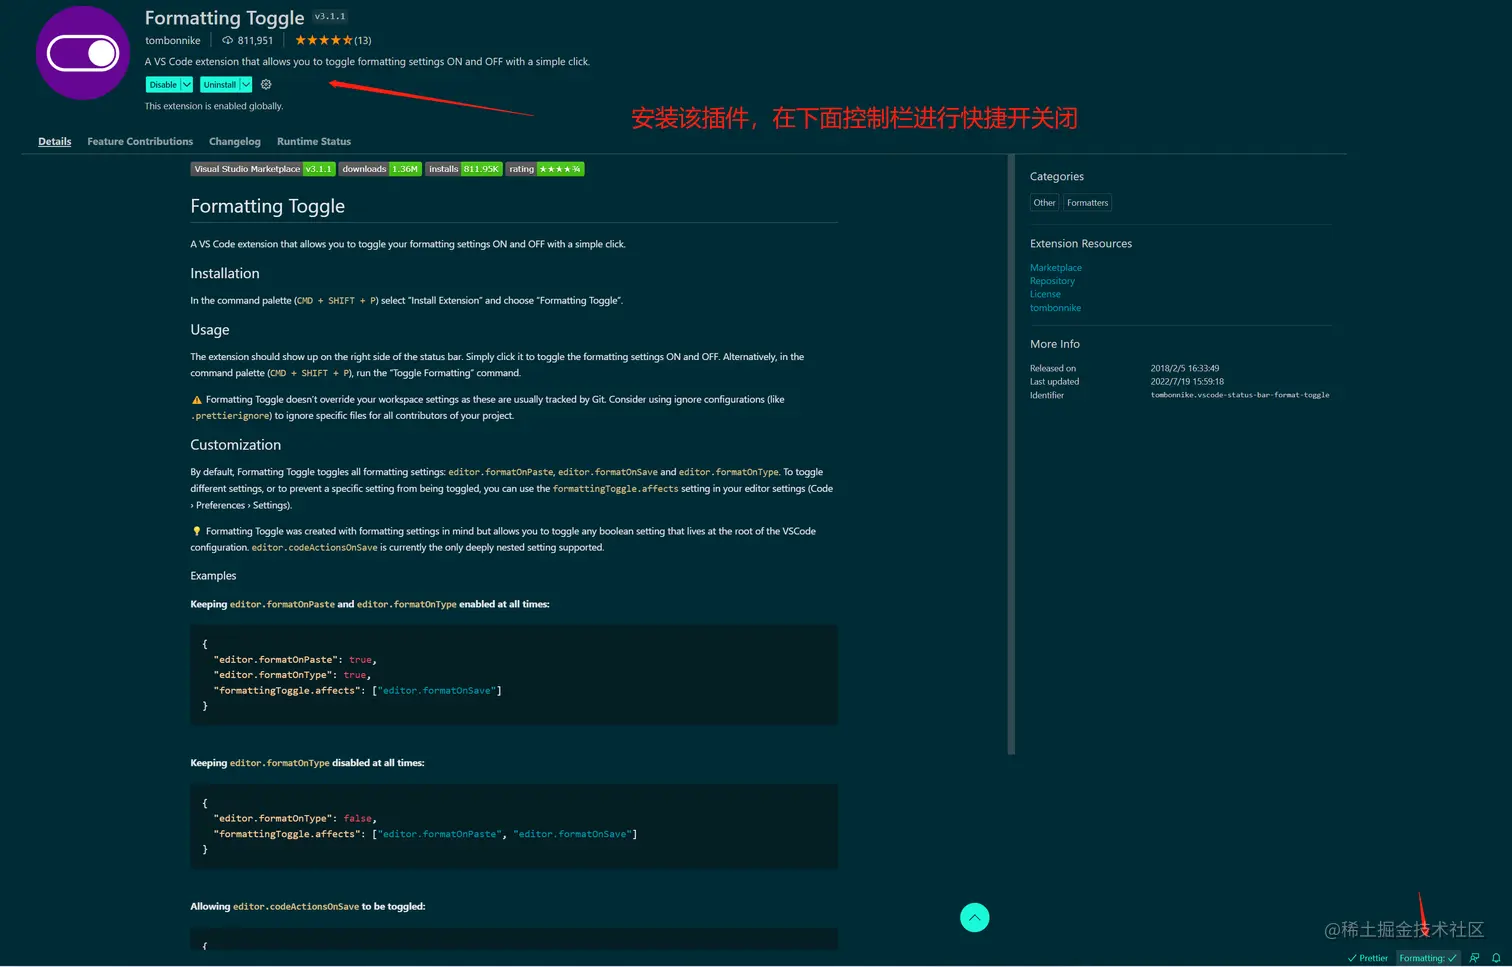
Task: Click the Prettier status bar item
Action: [1367, 958]
